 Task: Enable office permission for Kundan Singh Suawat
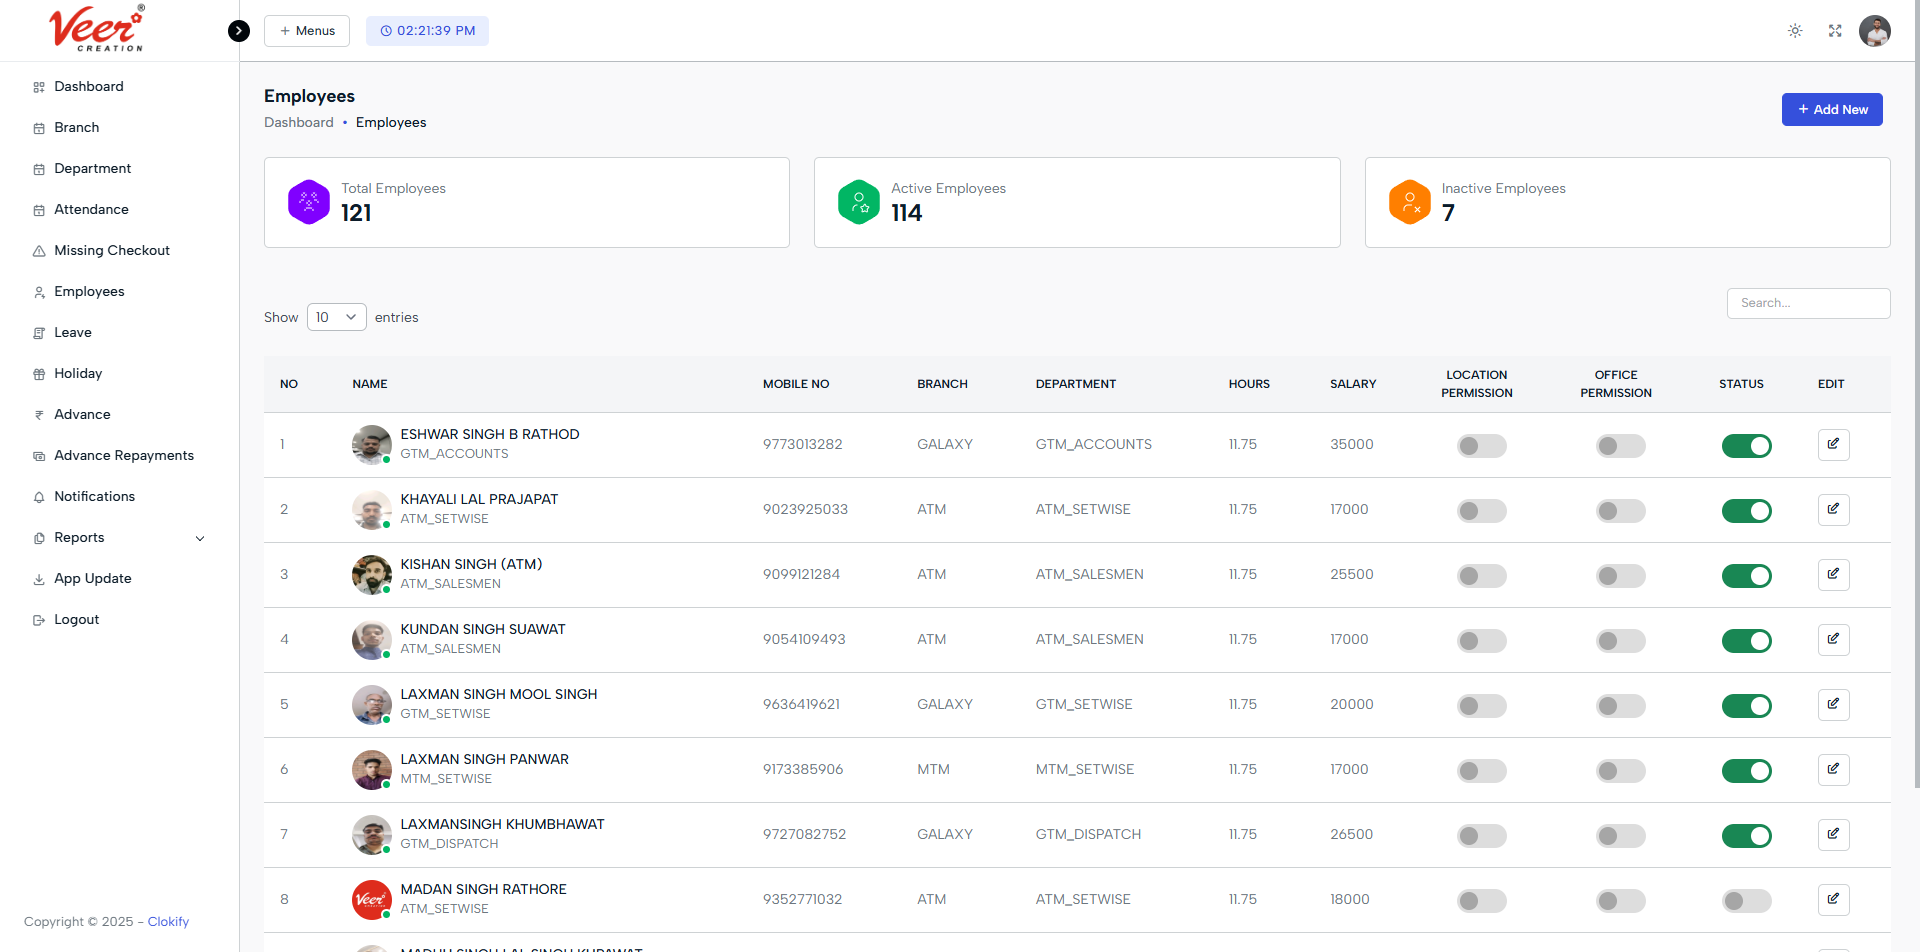[1620, 641]
